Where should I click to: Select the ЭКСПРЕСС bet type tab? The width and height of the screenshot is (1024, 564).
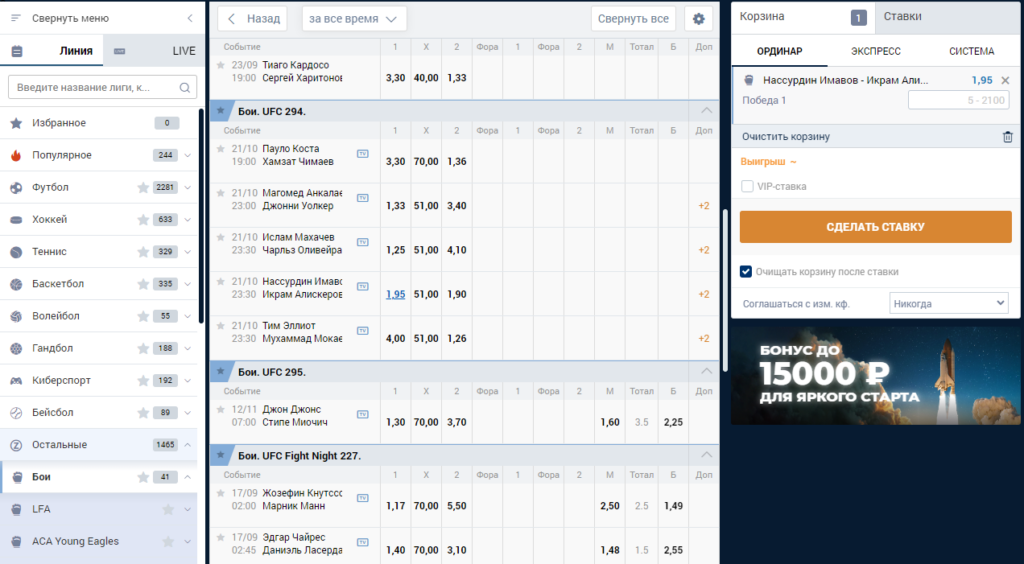875,51
